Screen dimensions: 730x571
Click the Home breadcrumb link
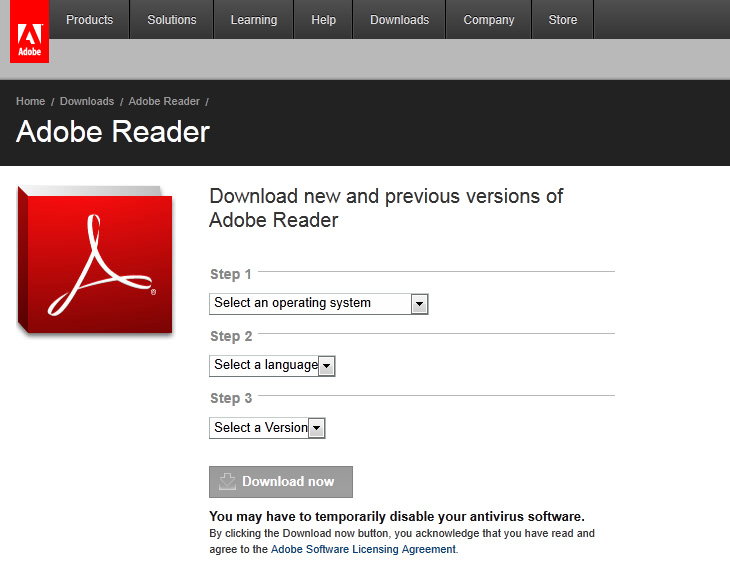(x=30, y=102)
